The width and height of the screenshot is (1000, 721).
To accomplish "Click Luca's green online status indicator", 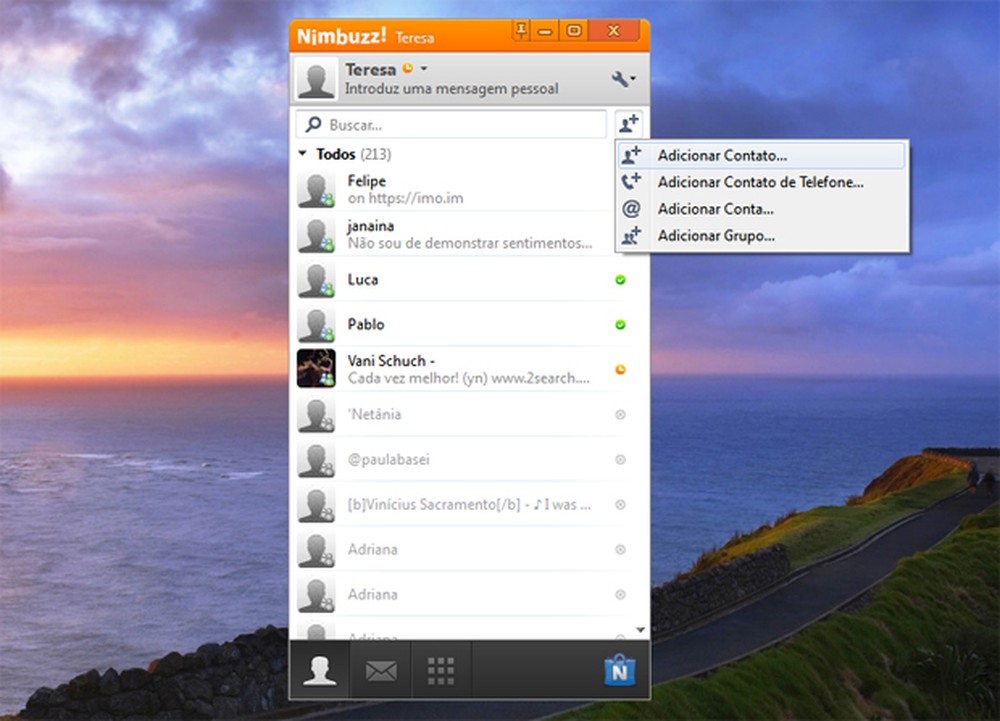I will 621,280.
